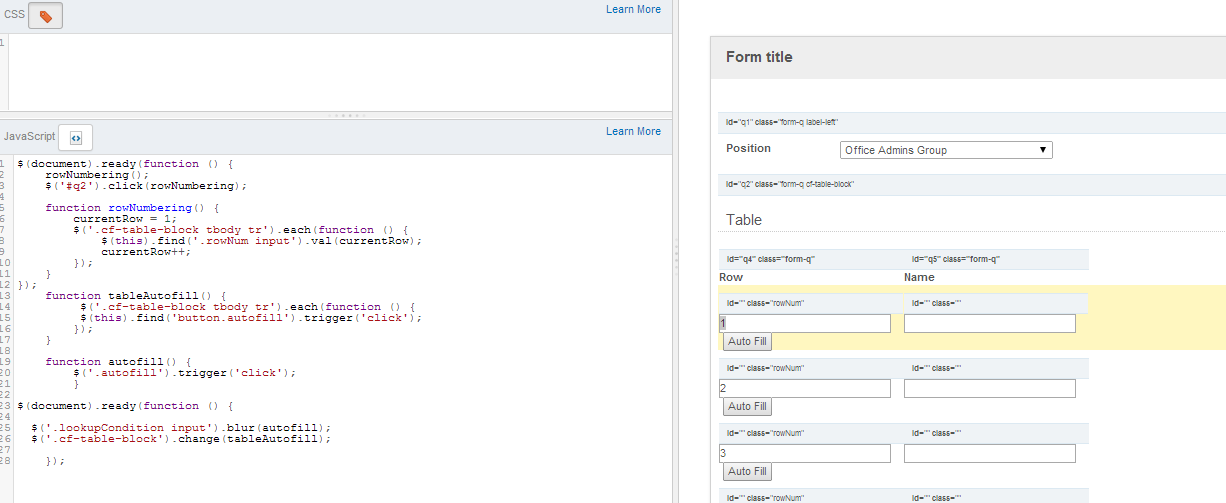Viewport: 1226px width, 503px height.
Task: Click the orange tag icon beside CSS
Action: click(45, 16)
